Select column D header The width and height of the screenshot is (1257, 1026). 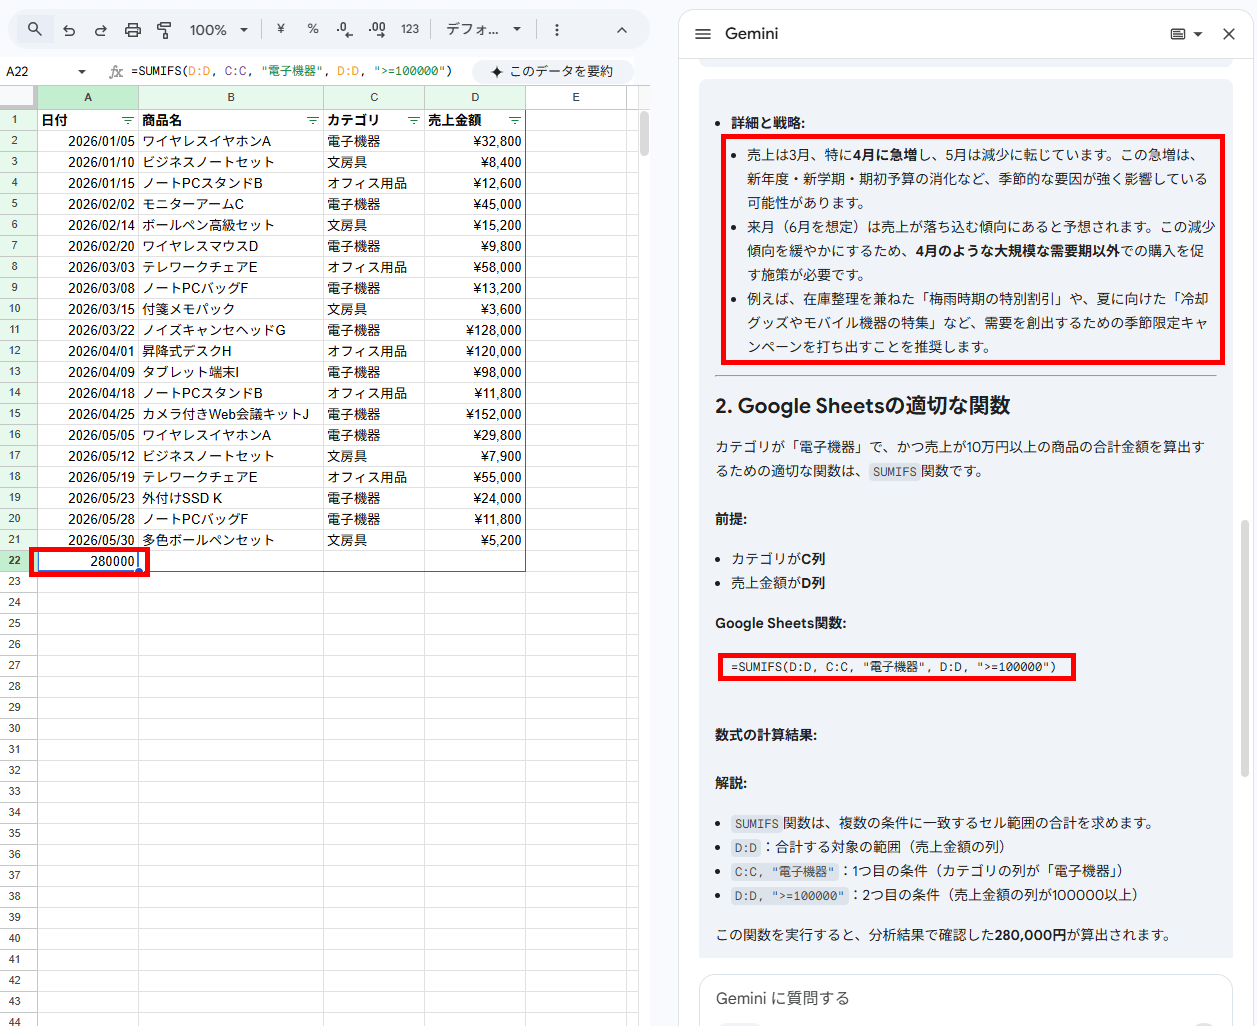475,97
